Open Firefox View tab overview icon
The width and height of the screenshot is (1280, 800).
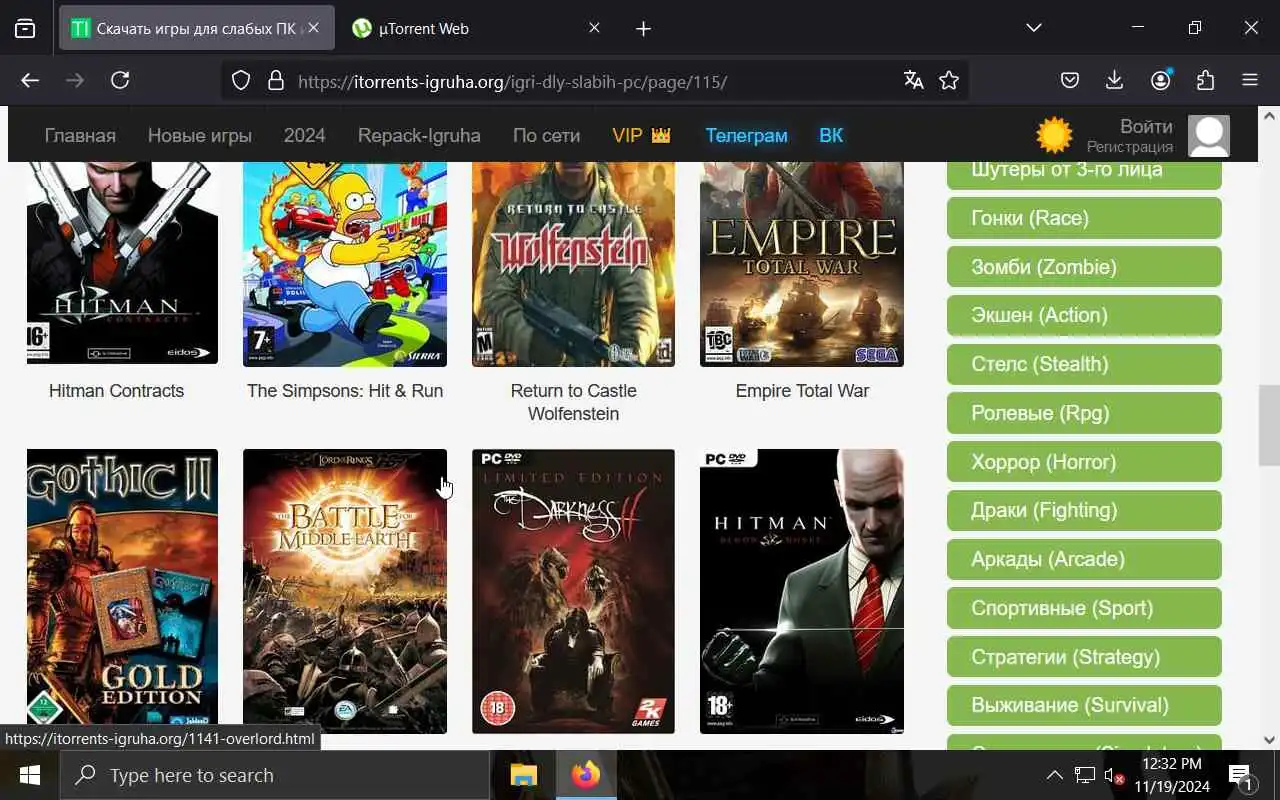pyautogui.click(x=25, y=29)
